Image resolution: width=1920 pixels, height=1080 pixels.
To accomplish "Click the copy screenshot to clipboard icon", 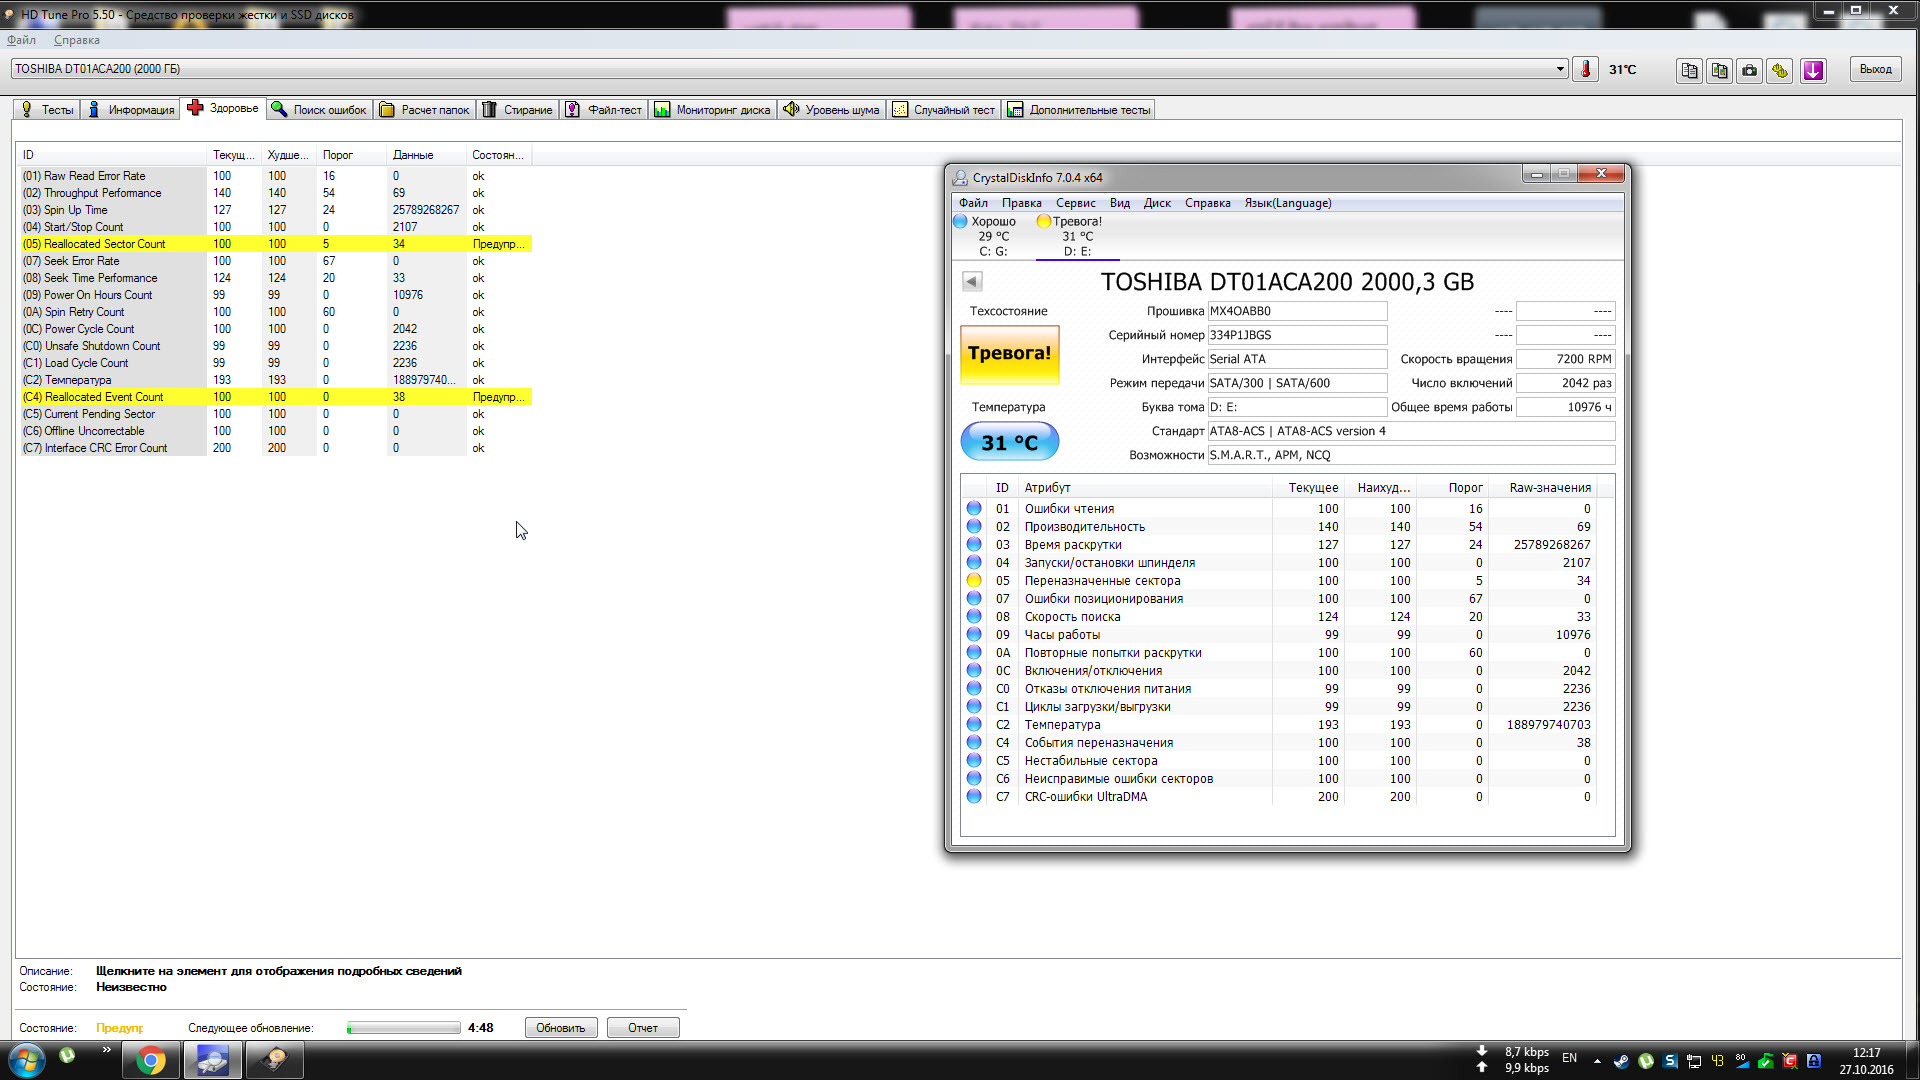I will (1719, 70).
